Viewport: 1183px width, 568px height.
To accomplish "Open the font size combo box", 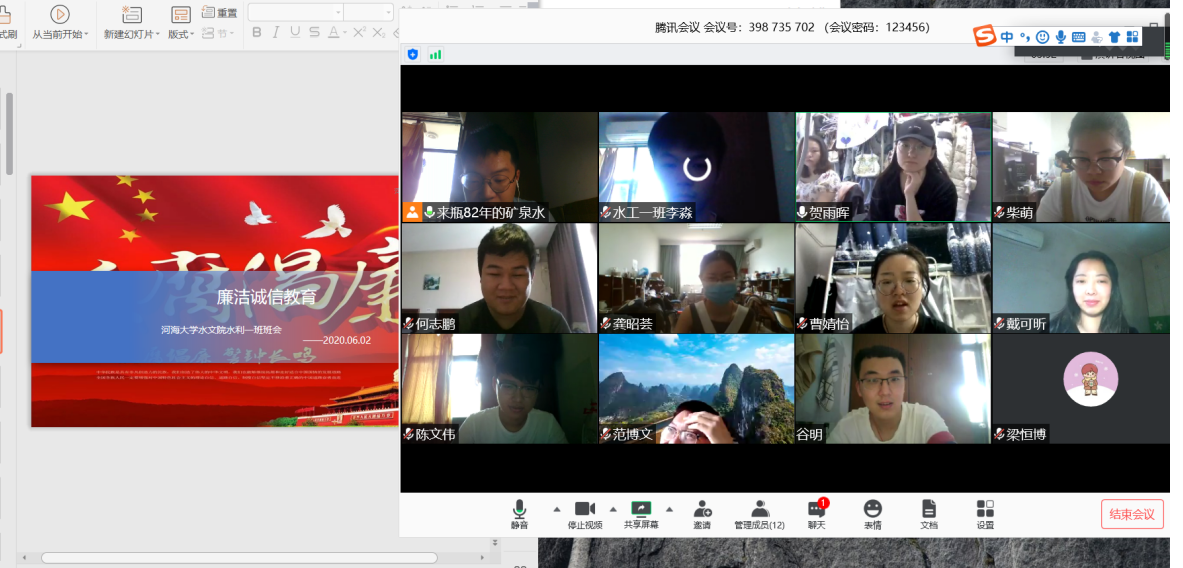I will tap(369, 12).
